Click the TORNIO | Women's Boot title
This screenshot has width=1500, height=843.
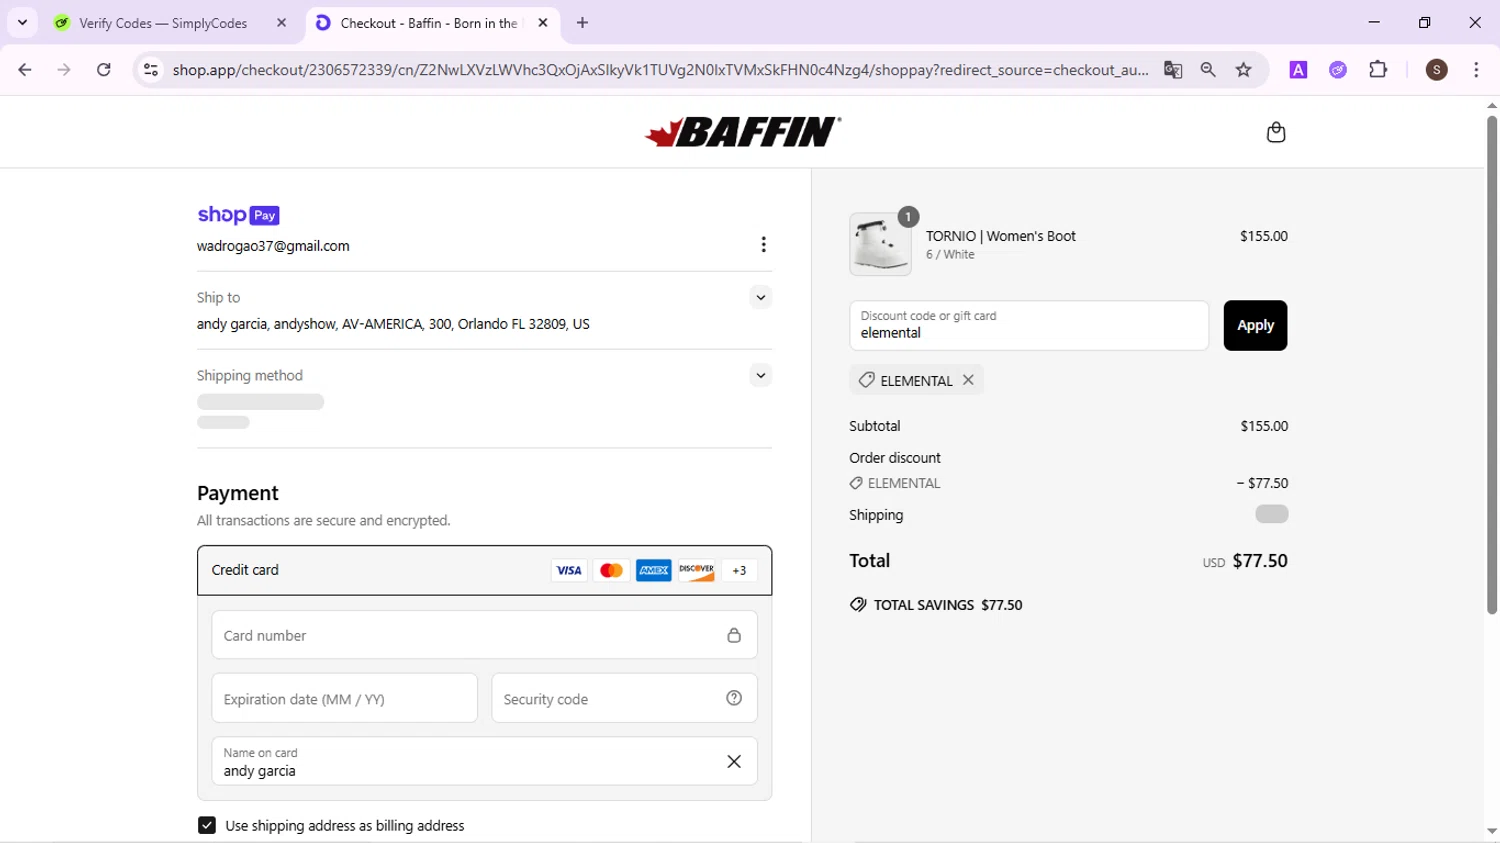[x=1001, y=236]
